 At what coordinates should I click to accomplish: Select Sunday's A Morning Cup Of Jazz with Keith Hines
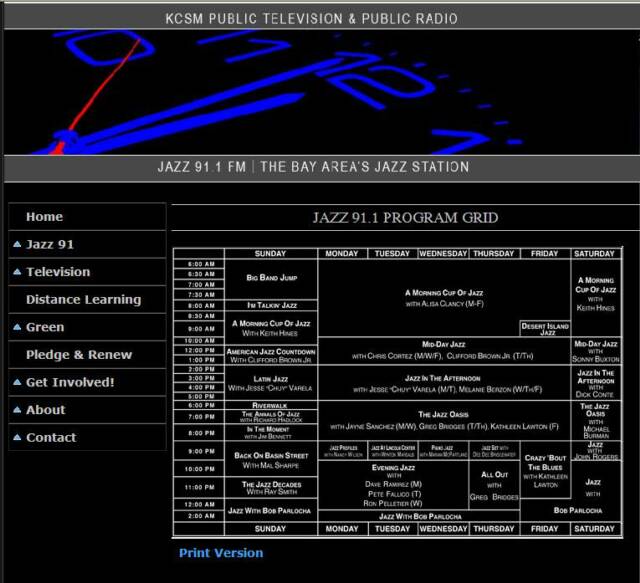[271, 328]
